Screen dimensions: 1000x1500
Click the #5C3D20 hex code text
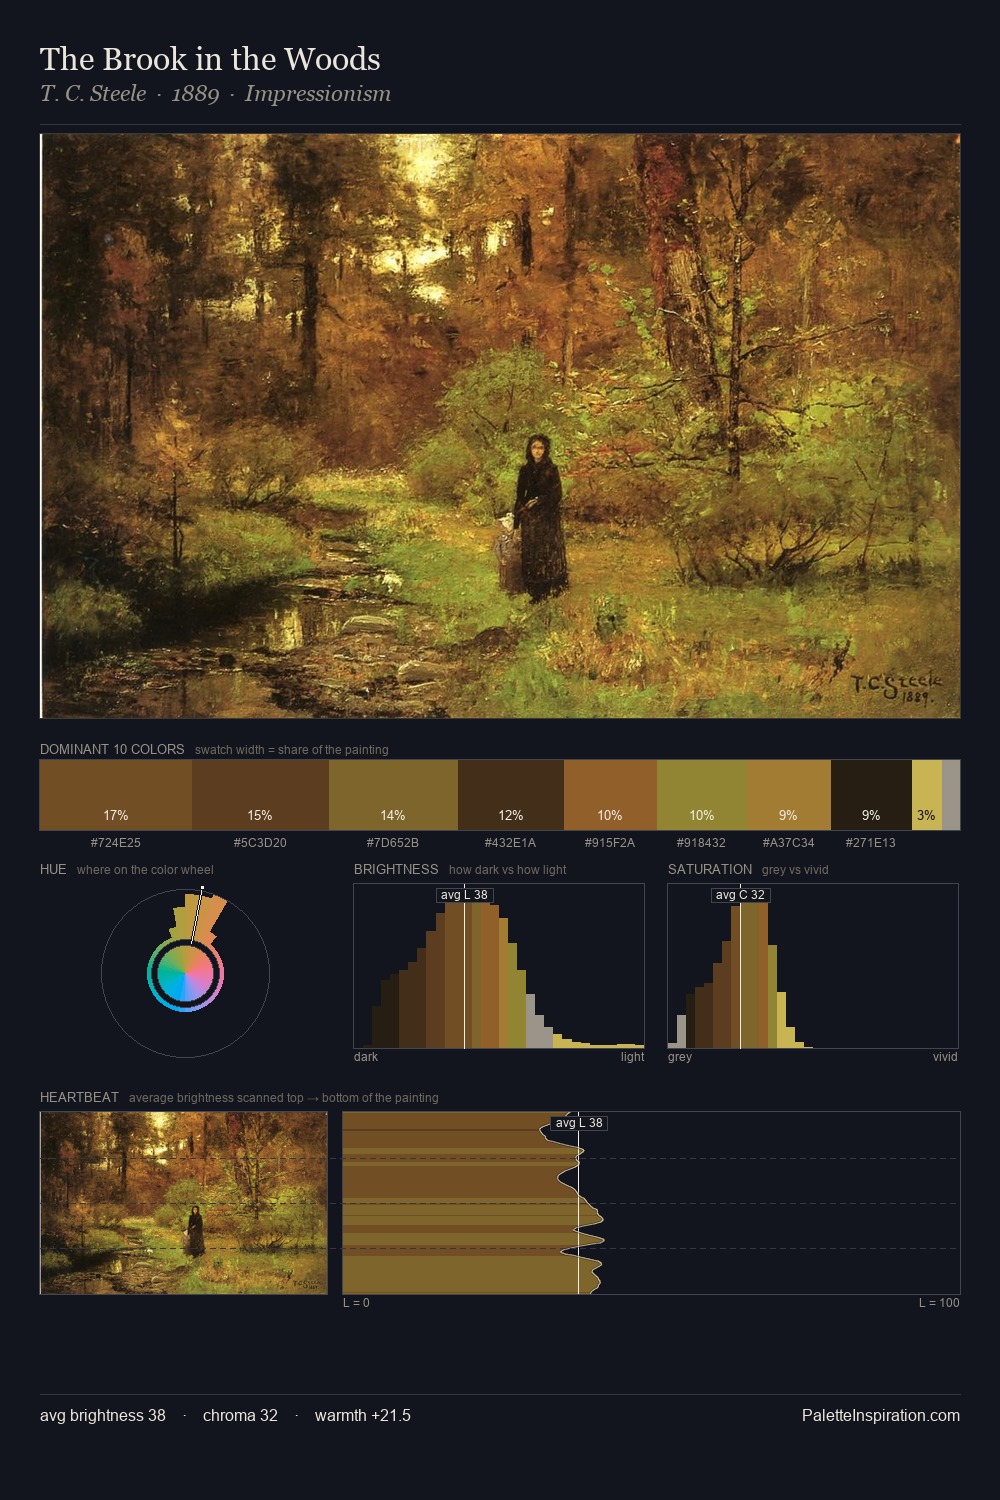click(260, 843)
